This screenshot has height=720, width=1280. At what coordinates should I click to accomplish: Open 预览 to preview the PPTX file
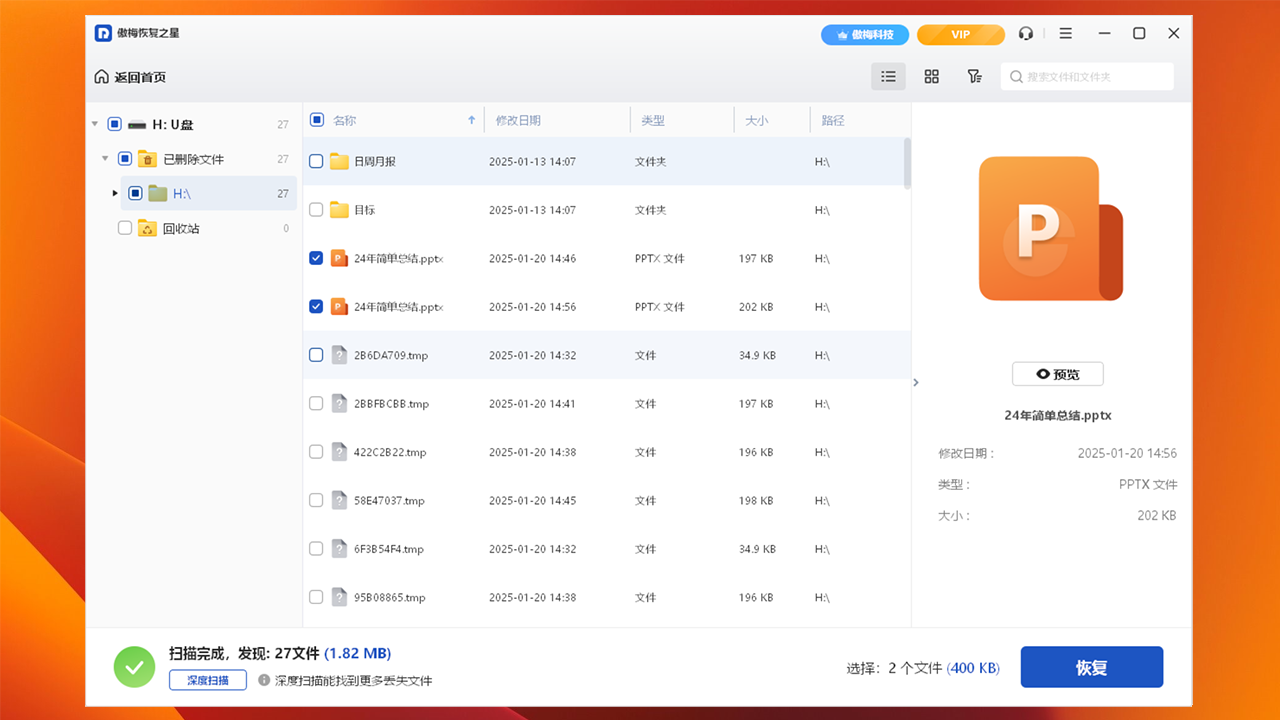(1057, 374)
